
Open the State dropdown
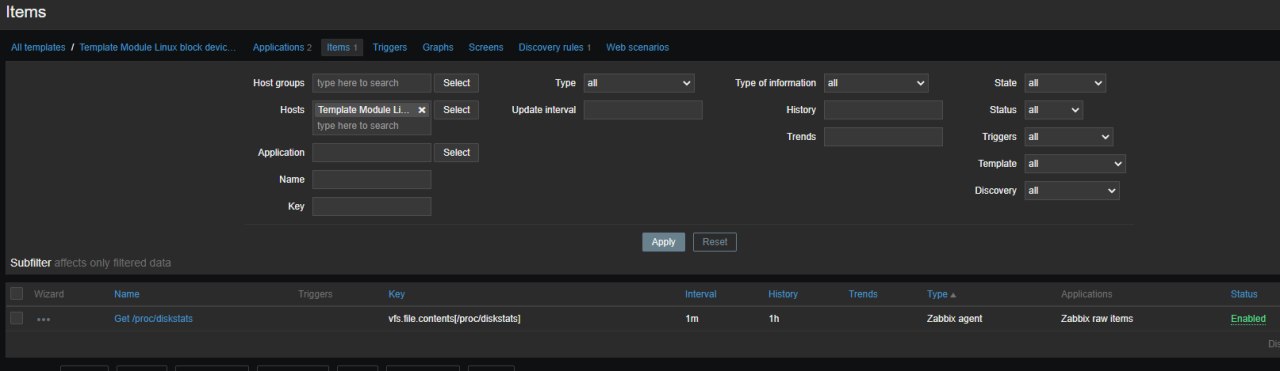pyautogui.click(x=1065, y=83)
